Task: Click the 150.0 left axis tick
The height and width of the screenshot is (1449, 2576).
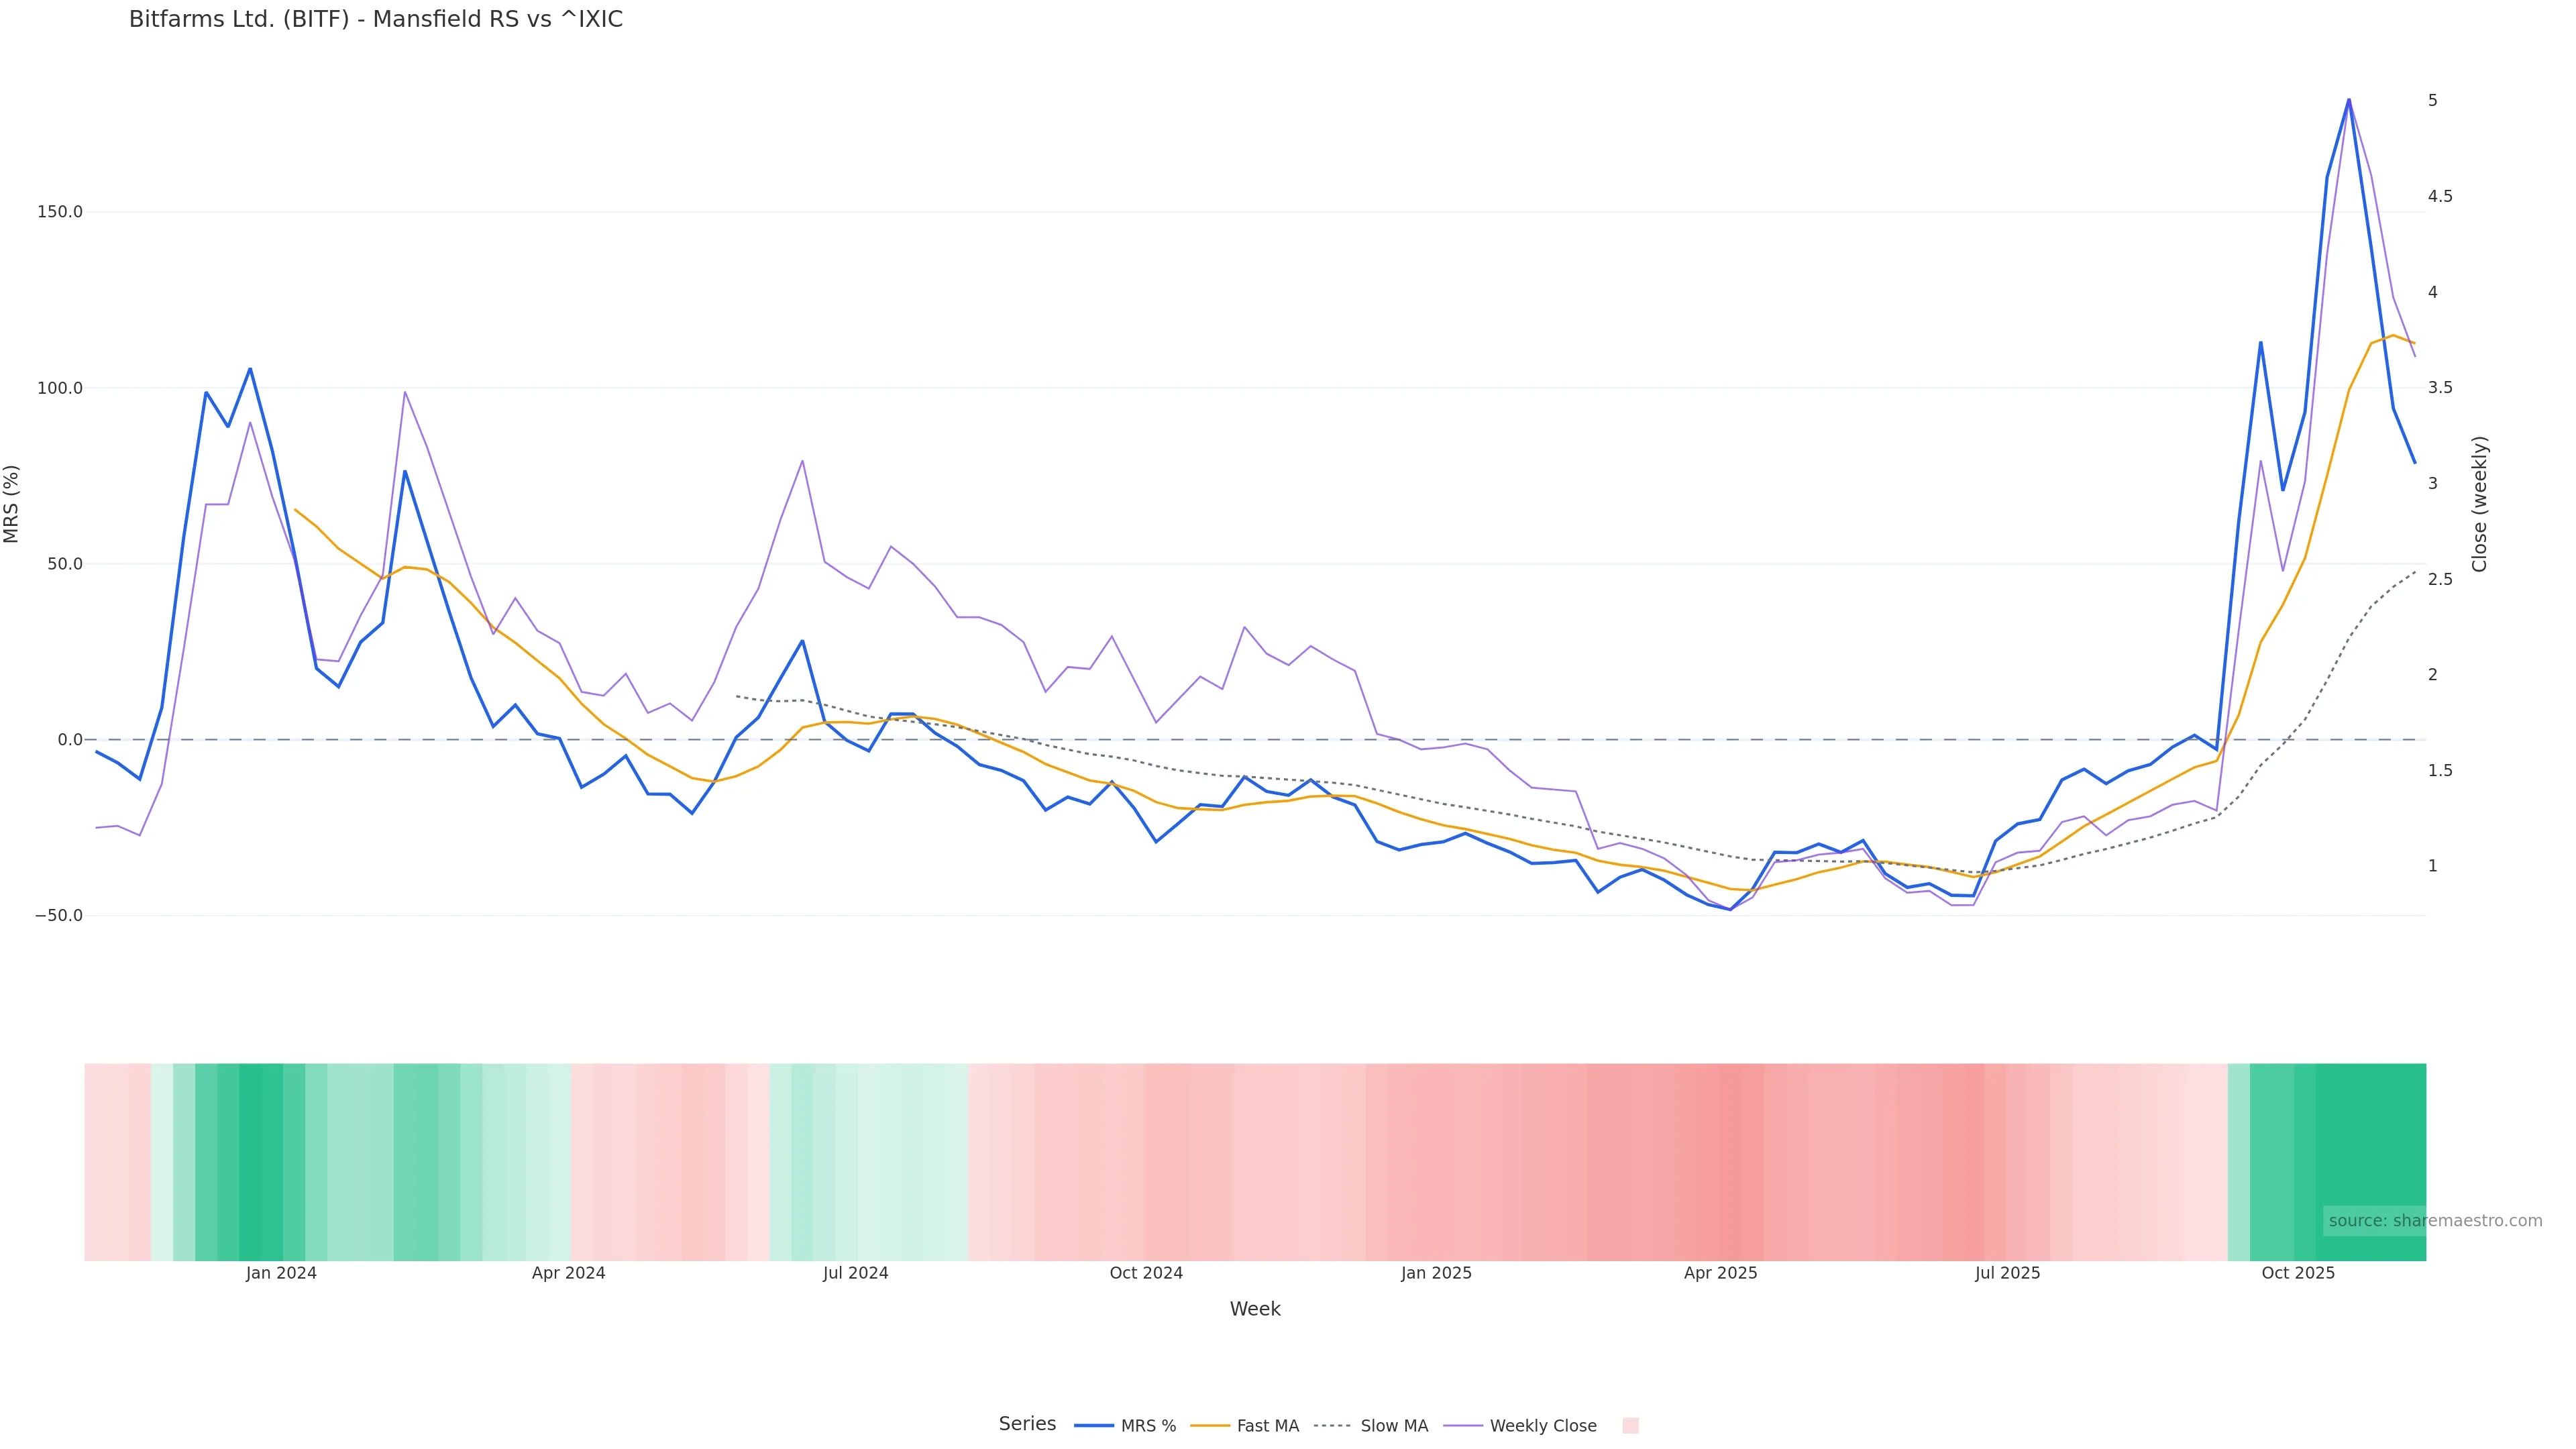Action: coord(60,212)
